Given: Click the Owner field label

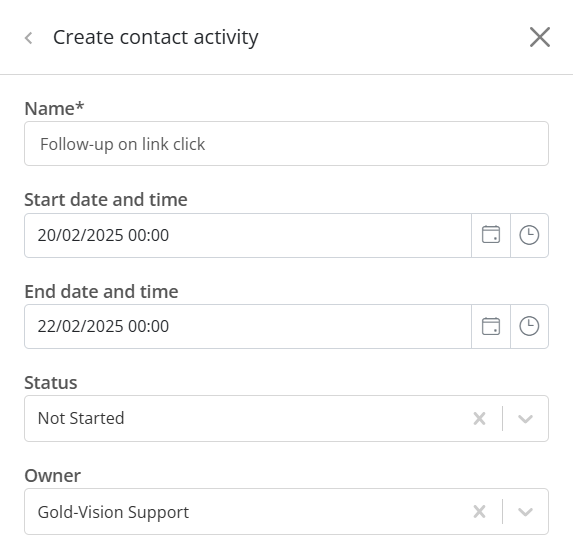Looking at the screenshot, I should pyautogui.click(x=53, y=476).
